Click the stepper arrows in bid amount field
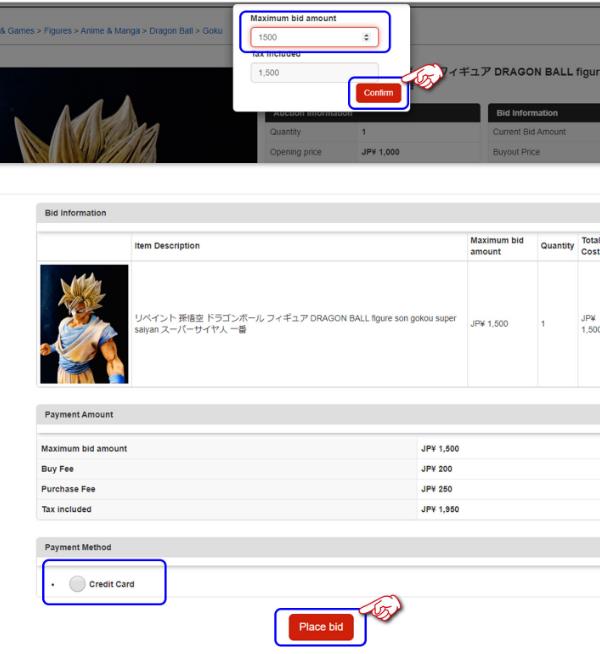This screenshot has height=654, width=600. click(366, 38)
